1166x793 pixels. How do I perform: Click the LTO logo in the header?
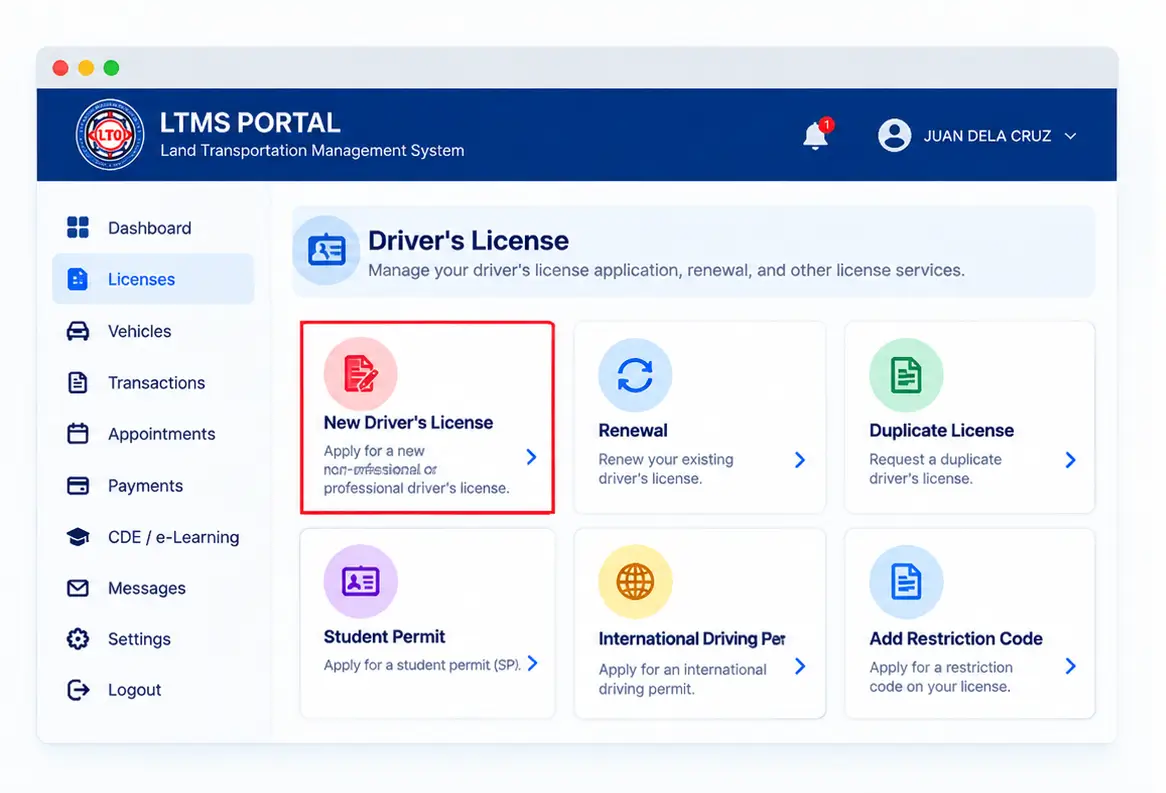(x=110, y=135)
